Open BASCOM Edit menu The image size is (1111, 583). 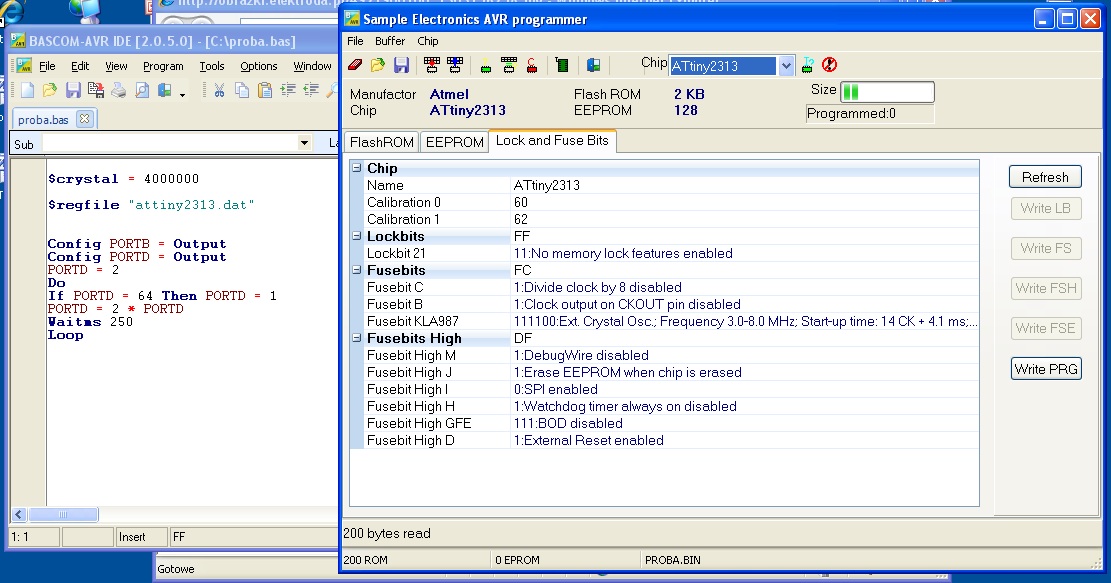point(79,66)
